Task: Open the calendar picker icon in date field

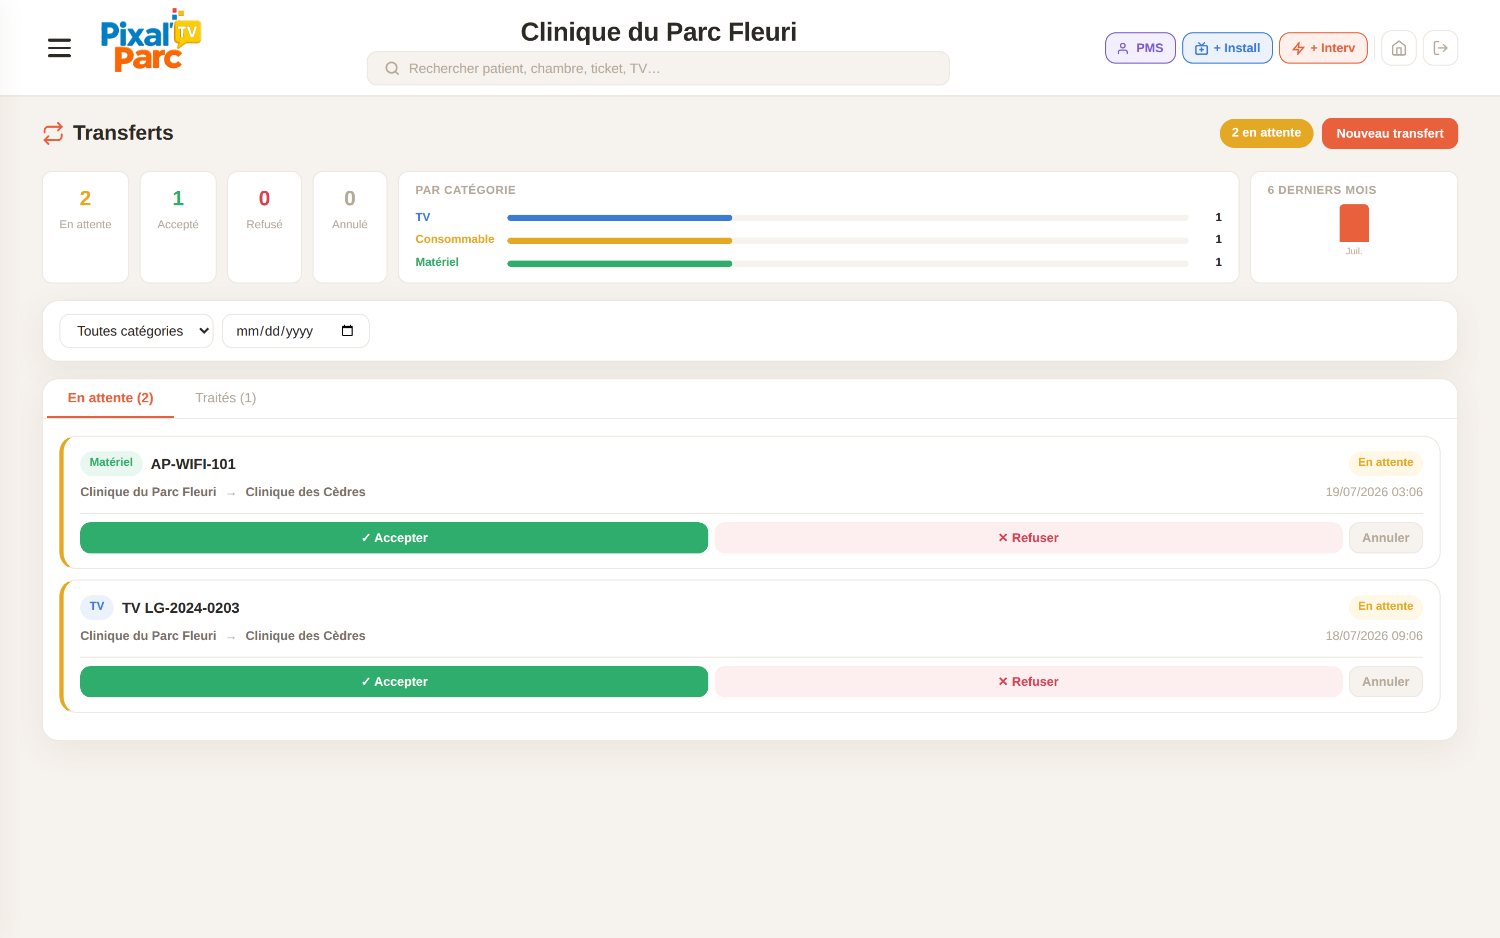Action: pyautogui.click(x=347, y=331)
